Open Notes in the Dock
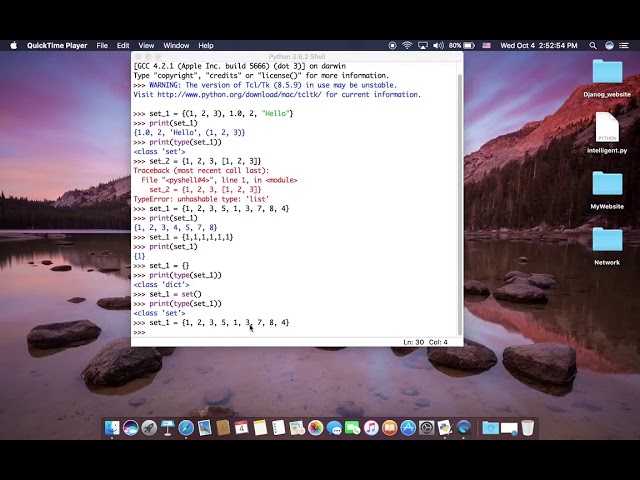The height and width of the screenshot is (480, 640). (260, 428)
